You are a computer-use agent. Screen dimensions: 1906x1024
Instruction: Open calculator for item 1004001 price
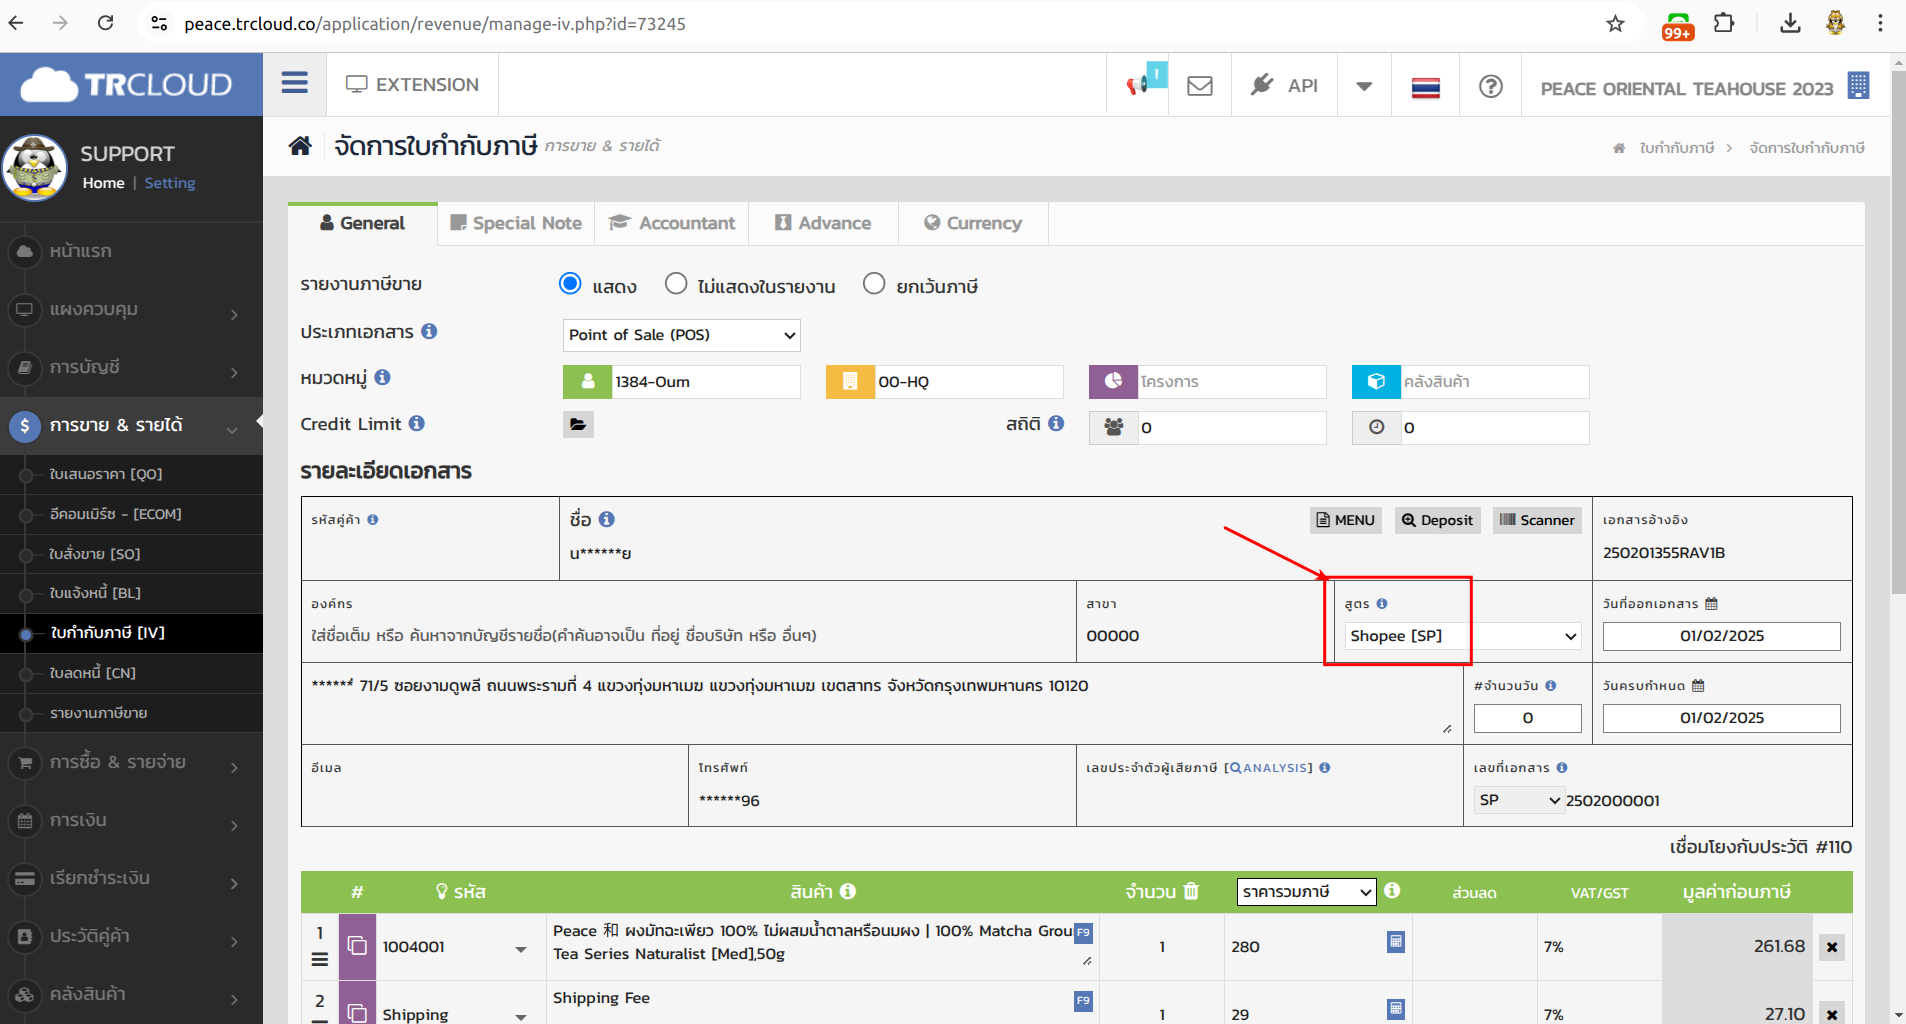tap(1396, 942)
